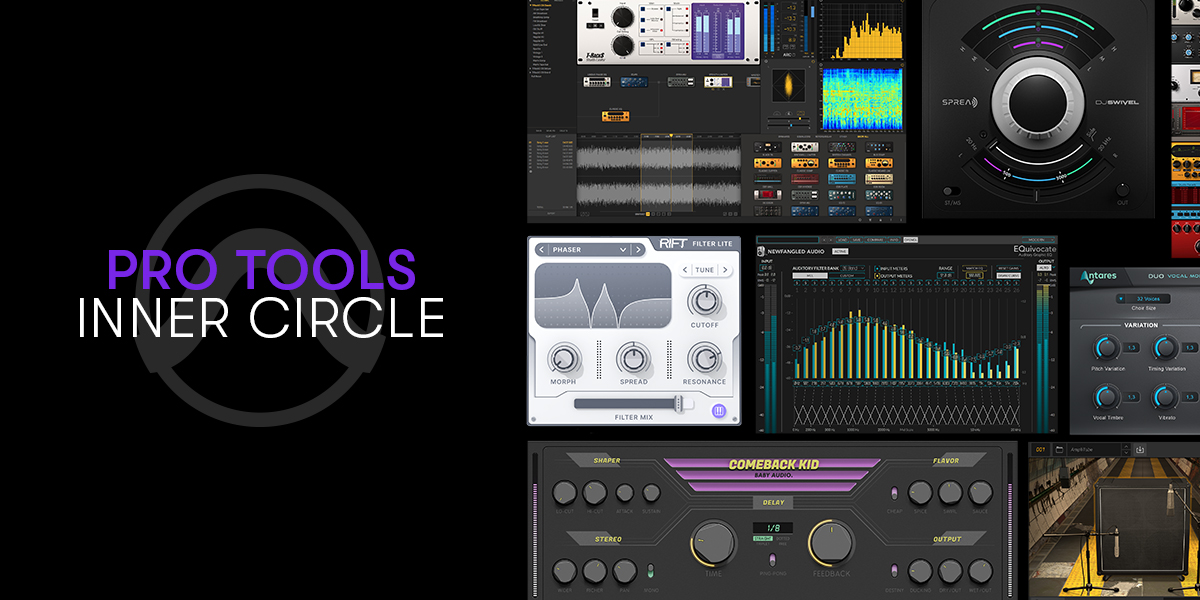1200x600 pixels.
Task: Click the OUT knob in Spread
Action: [x=1122, y=188]
